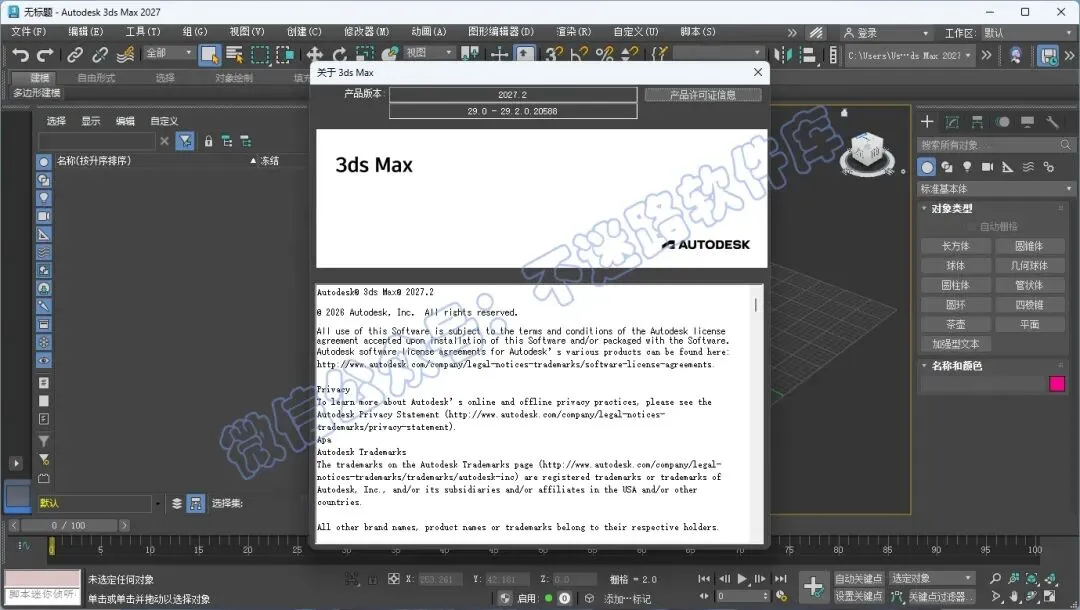Select the Cameras category icon

coord(987,167)
